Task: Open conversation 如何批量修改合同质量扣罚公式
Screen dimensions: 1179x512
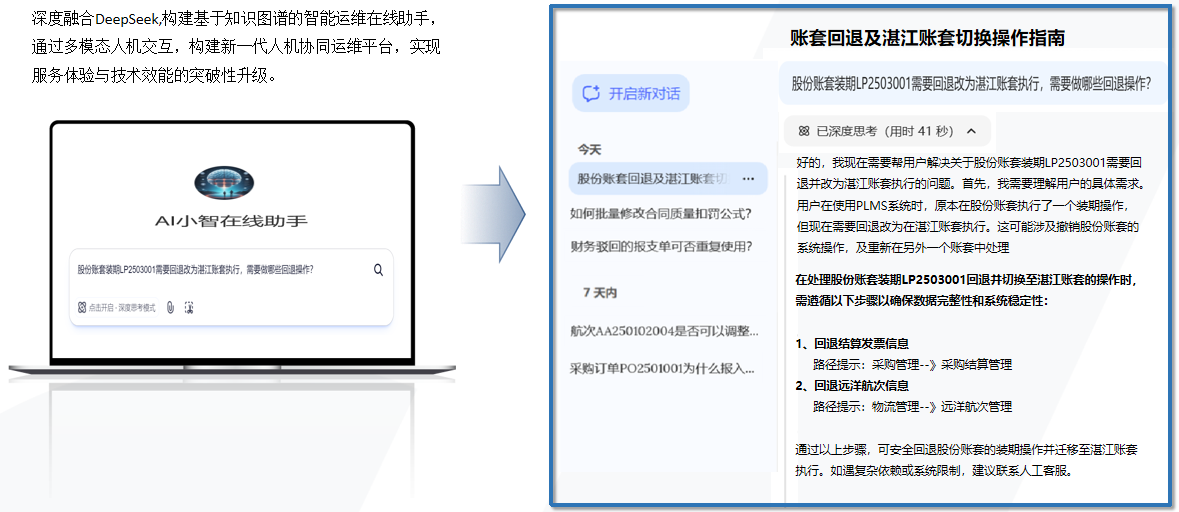Action: coord(660,212)
